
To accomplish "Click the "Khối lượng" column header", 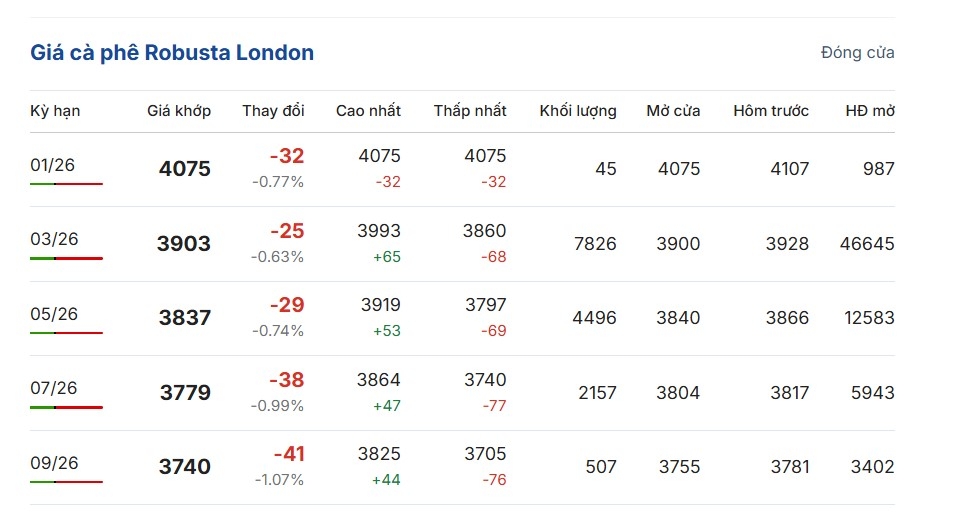I will 578,111.
